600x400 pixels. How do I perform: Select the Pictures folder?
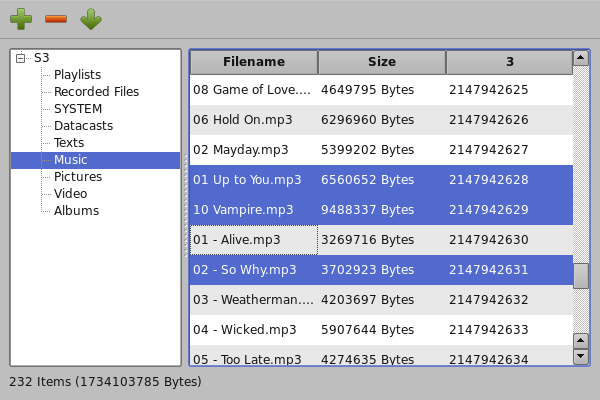[x=78, y=176]
